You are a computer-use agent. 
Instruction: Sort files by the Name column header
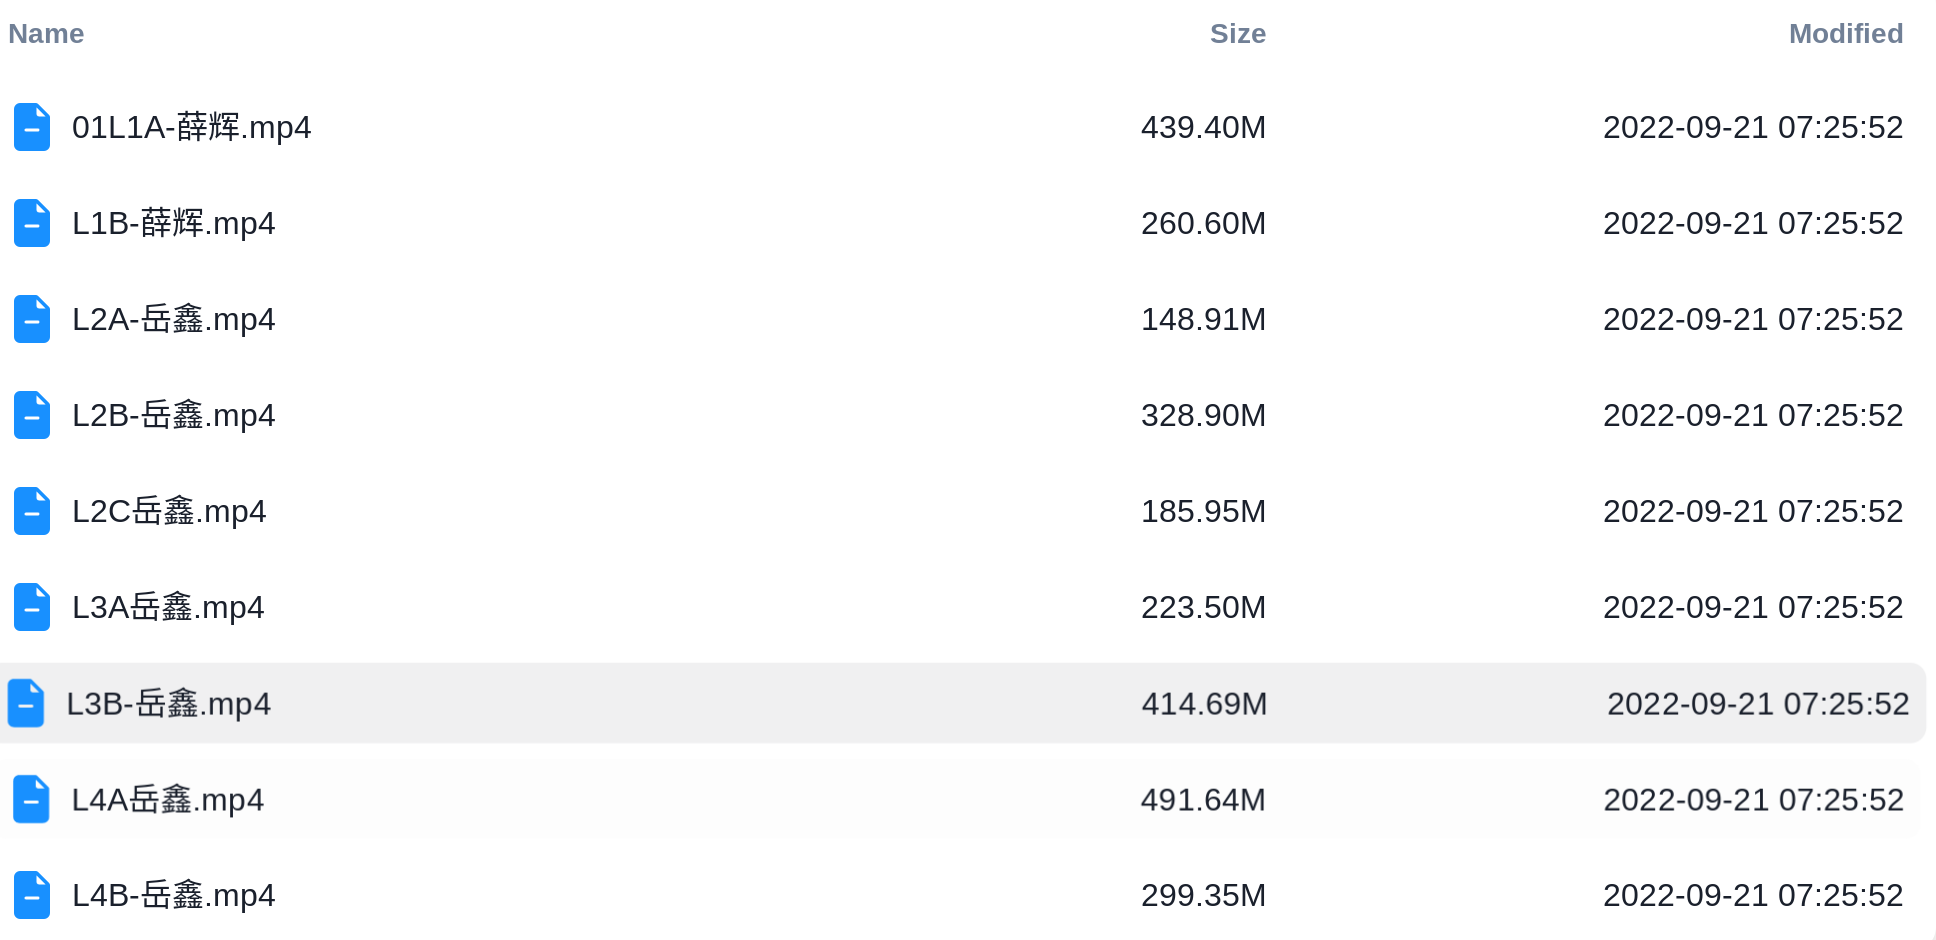click(x=46, y=34)
